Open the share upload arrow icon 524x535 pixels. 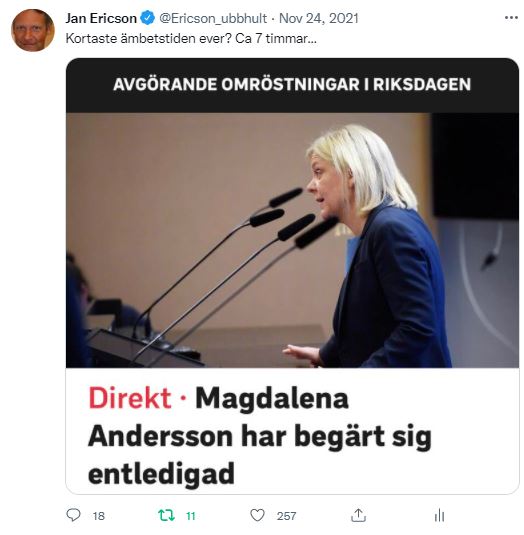click(358, 515)
